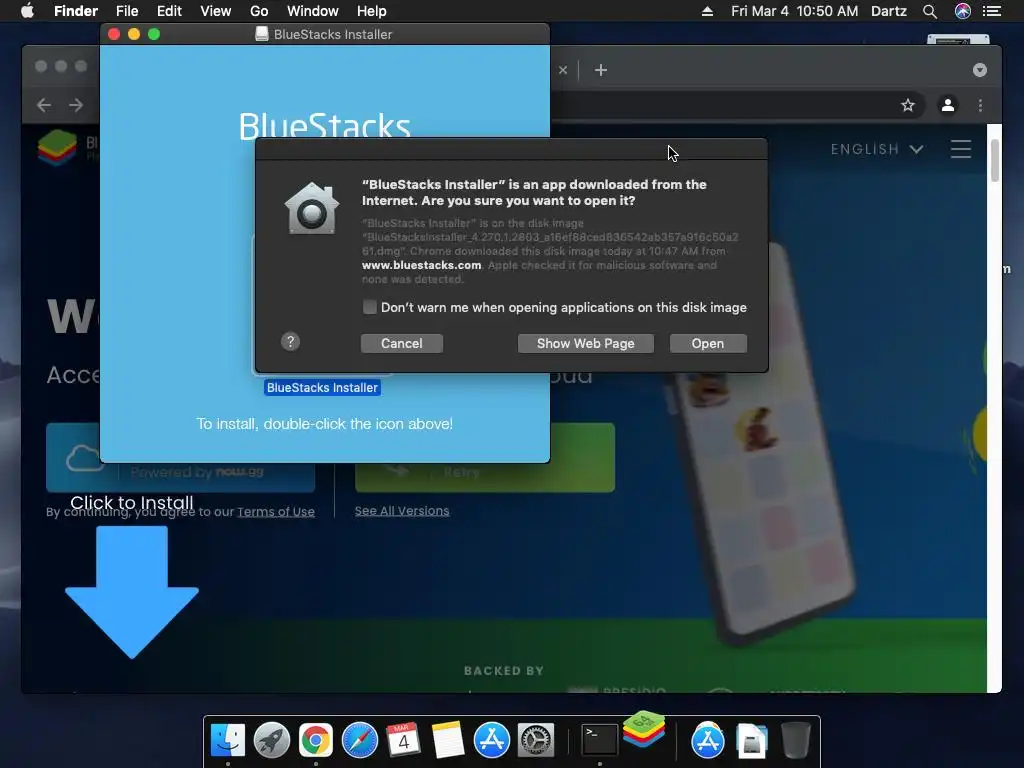Open Chrome tab search dropdown arrow
Image resolution: width=1024 pixels, height=768 pixels.
pyautogui.click(x=980, y=70)
